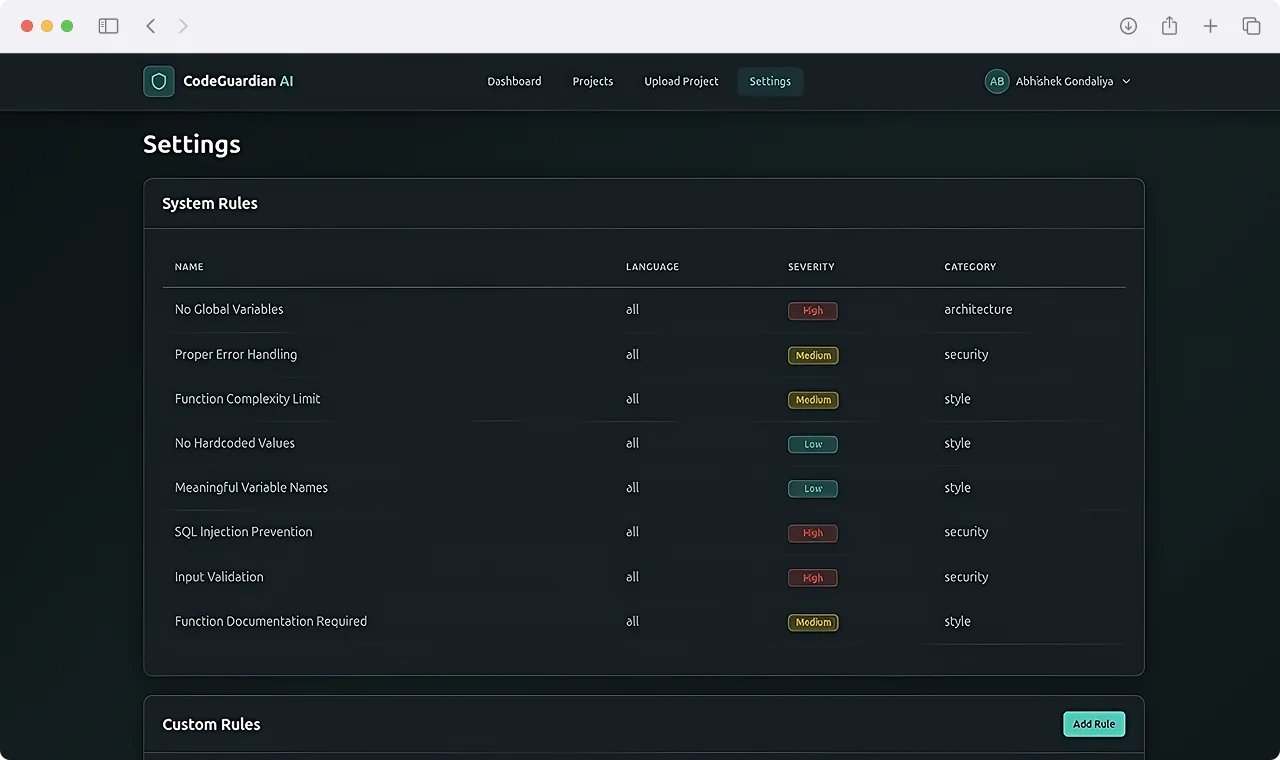The width and height of the screenshot is (1280, 760).
Task: Click the CodeGuardian shield logo icon
Action: click(159, 81)
